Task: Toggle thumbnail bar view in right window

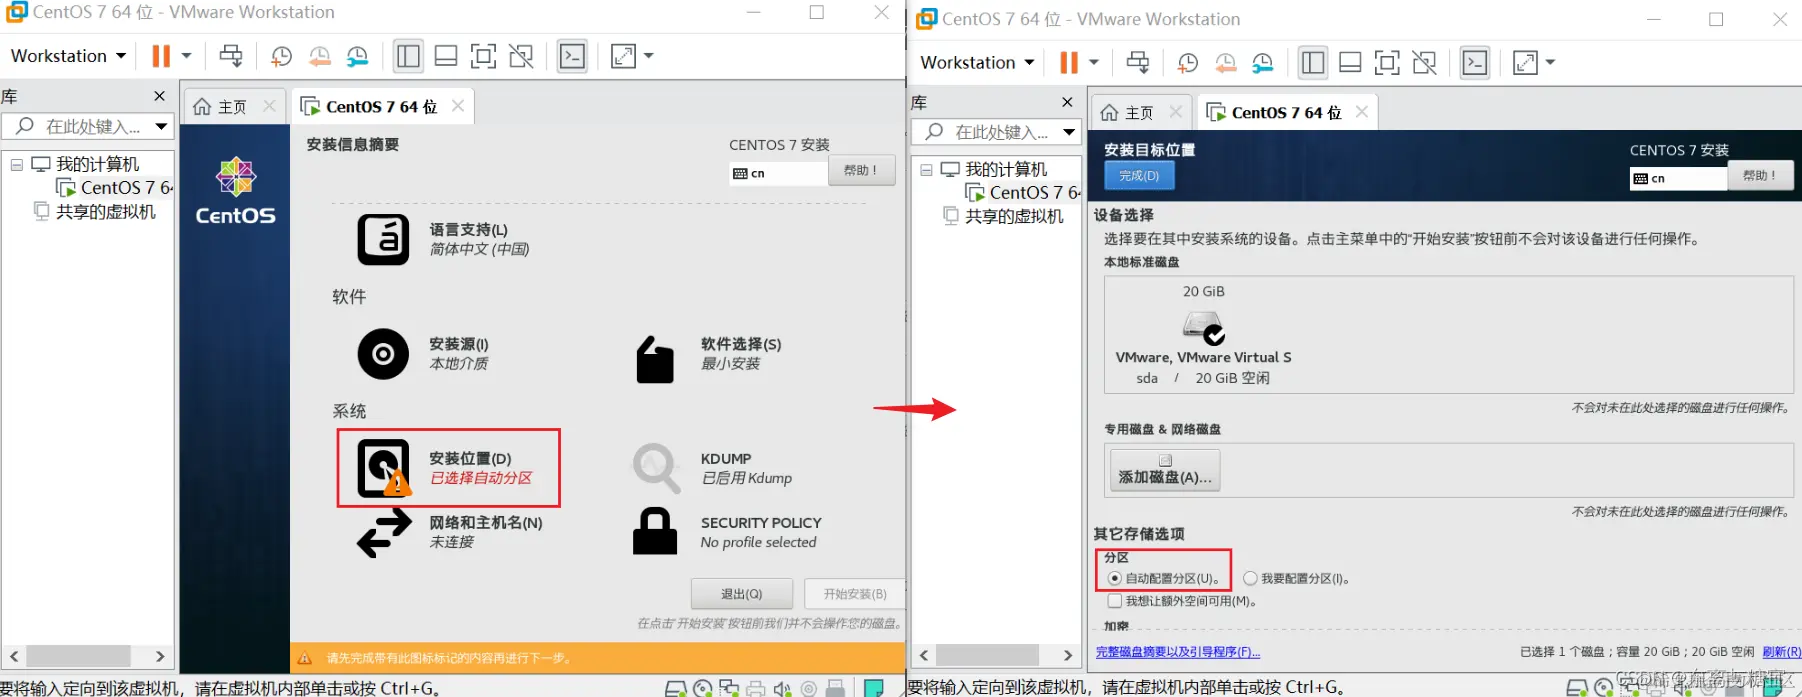Action: click(x=1350, y=62)
